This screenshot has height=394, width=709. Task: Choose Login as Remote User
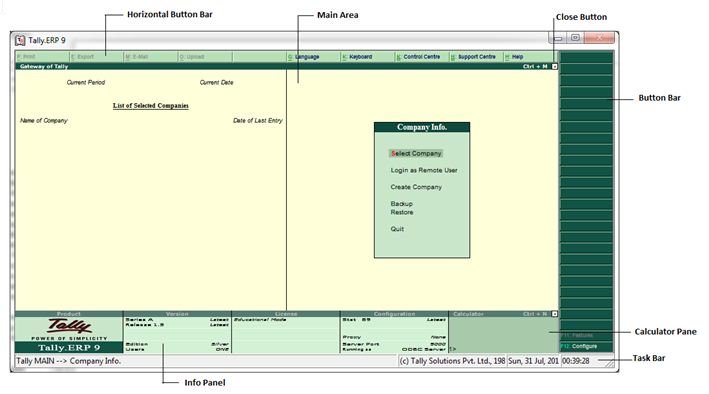click(424, 170)
